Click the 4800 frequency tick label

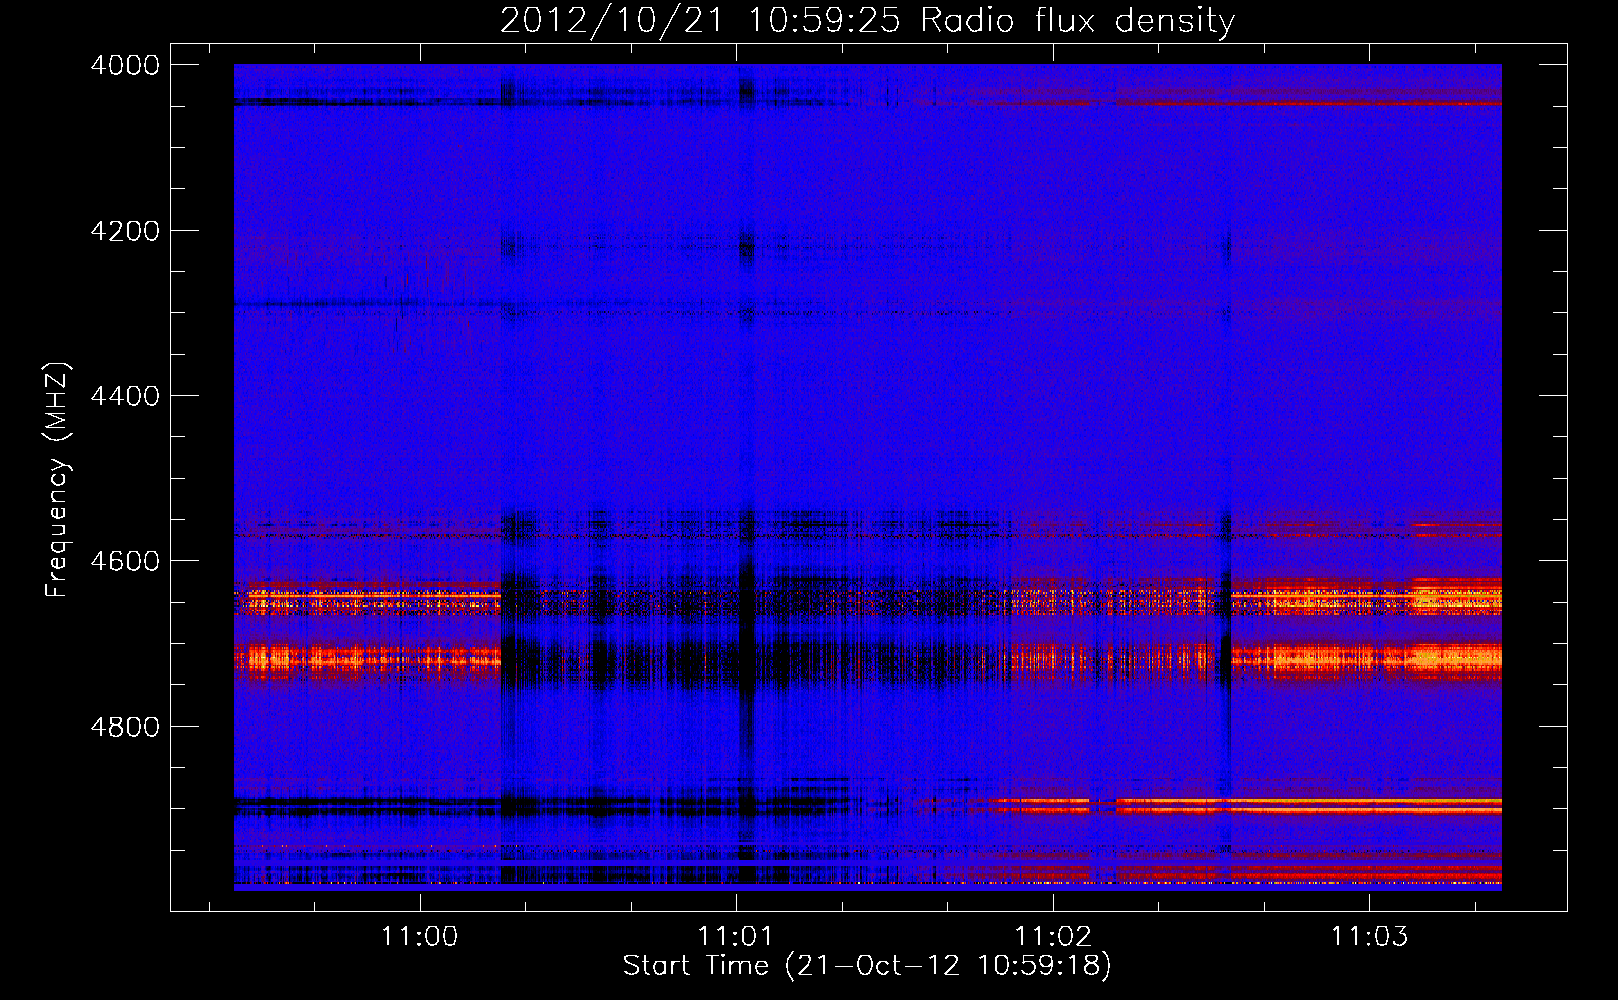125,727
